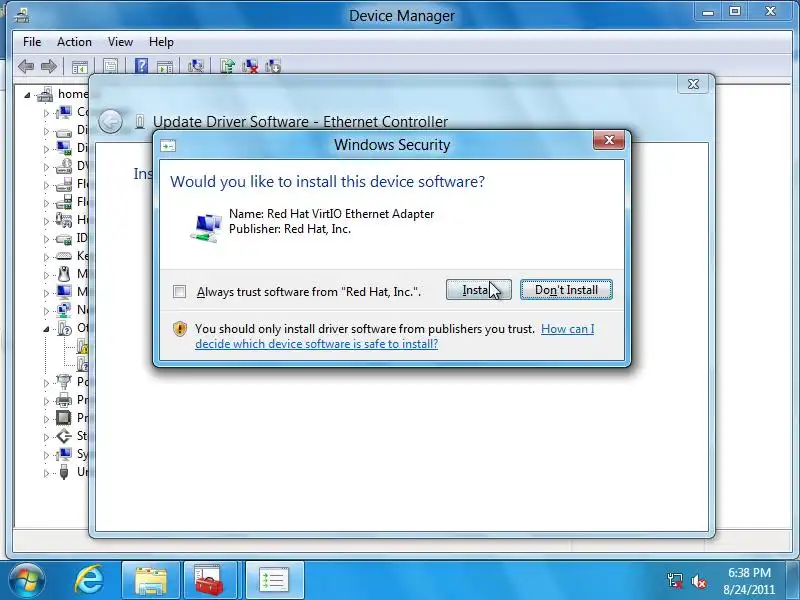
Task: Select the Display adapters monitor icon in tree
Action: [x=64, y=148]
